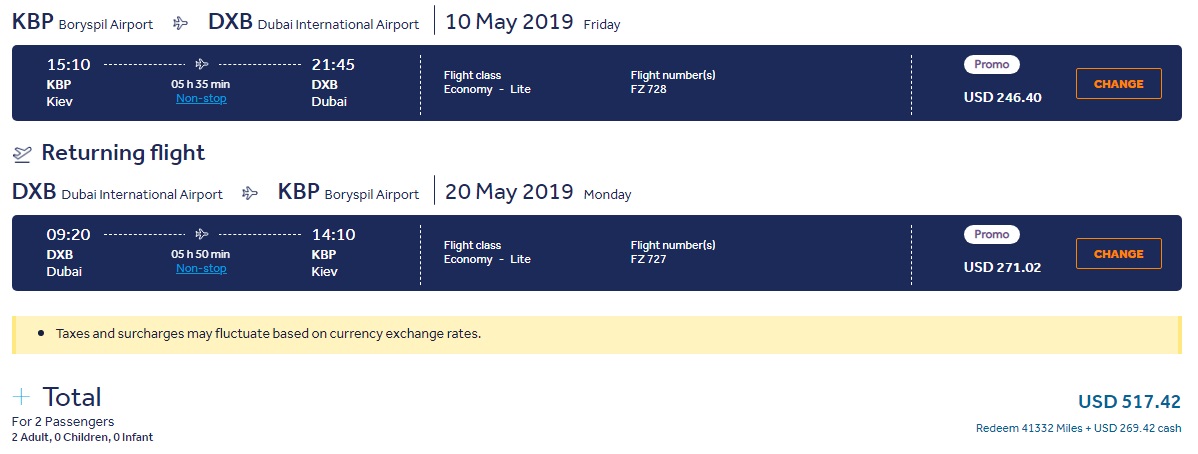Click the plane icon between KBP and DXB header
1198x454 pixels.
click(181, 23)
